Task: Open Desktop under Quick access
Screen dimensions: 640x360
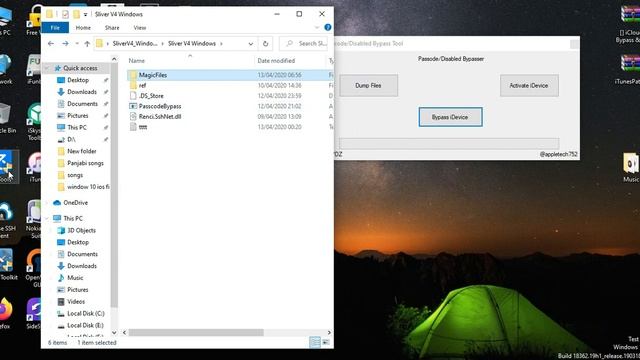Action: pos(78,80)
